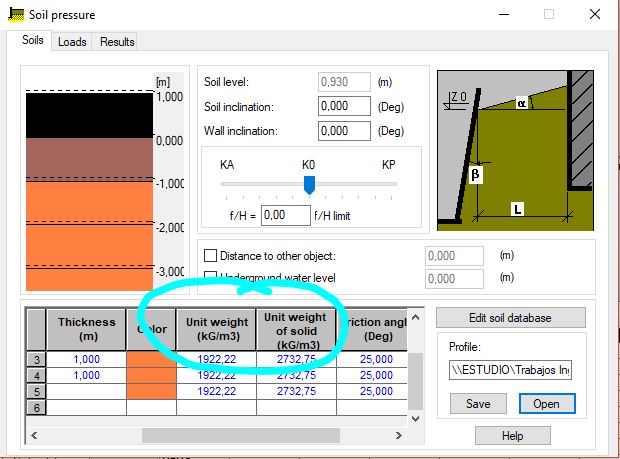The image size is (620, 459).
Task: Click the Edit soil database button
Action: [x=510, y=317]
